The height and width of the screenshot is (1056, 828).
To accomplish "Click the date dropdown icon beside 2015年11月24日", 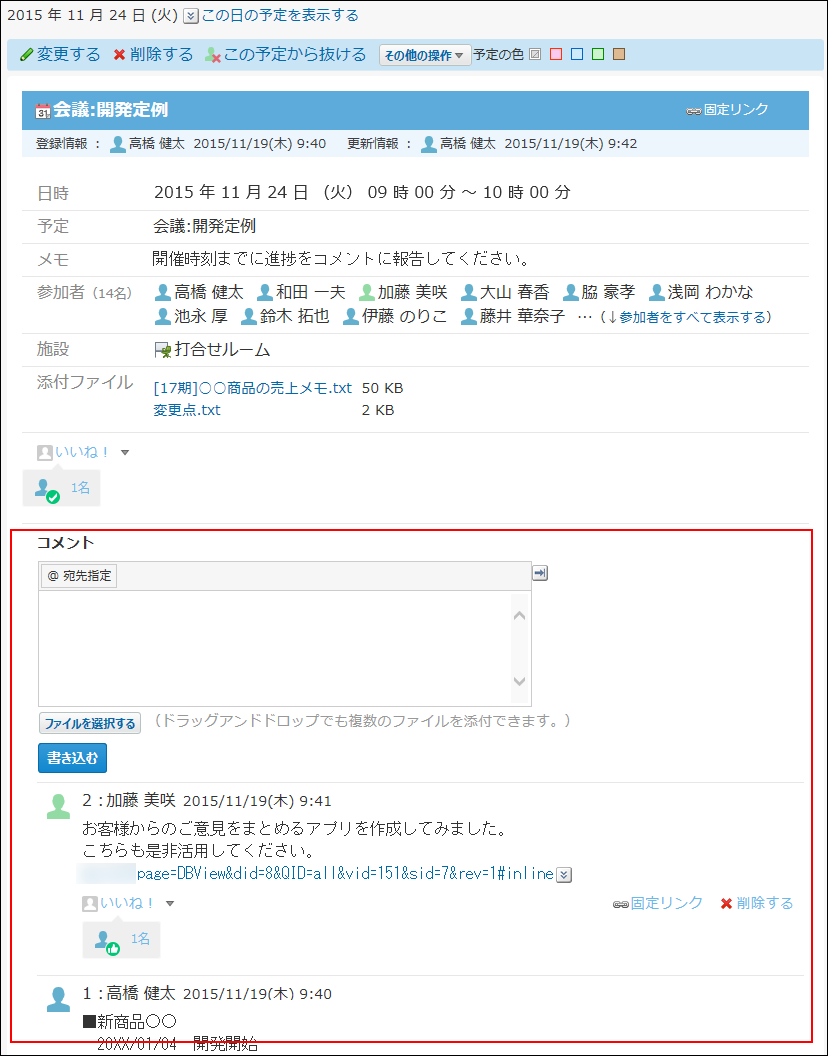I will point(191,15).
